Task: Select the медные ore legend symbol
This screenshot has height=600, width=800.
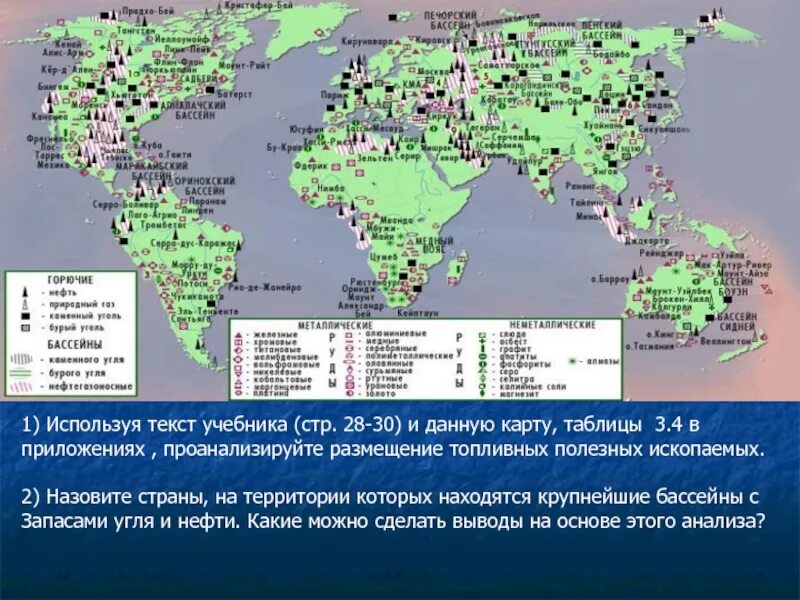Action: coord(349,342)
